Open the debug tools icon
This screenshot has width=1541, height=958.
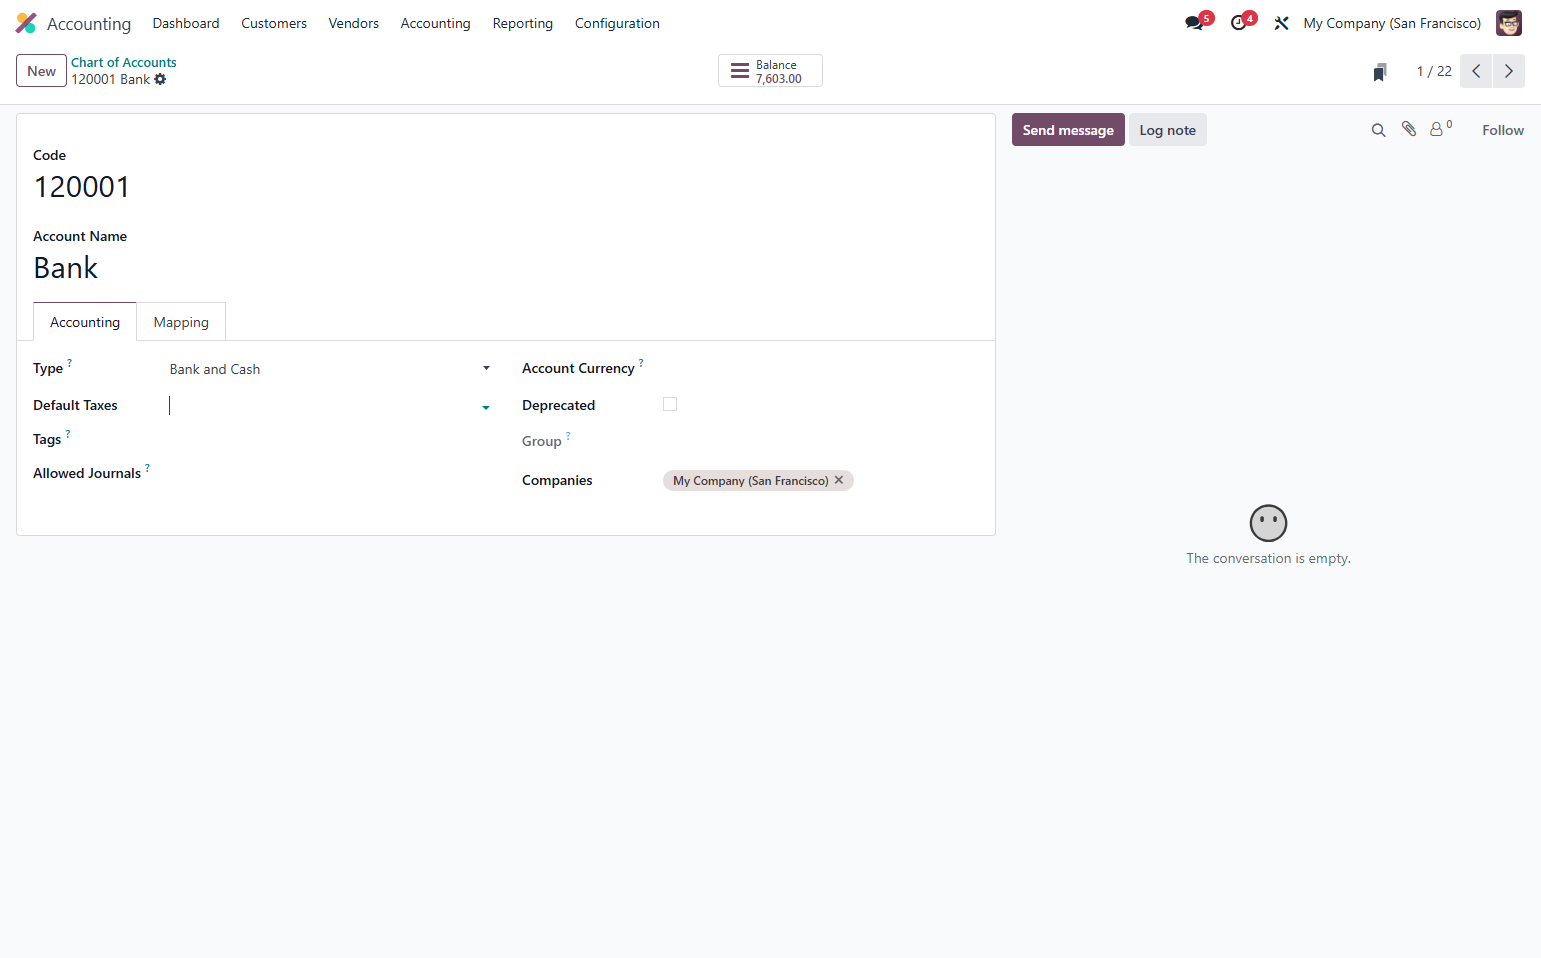point(1281,23)
